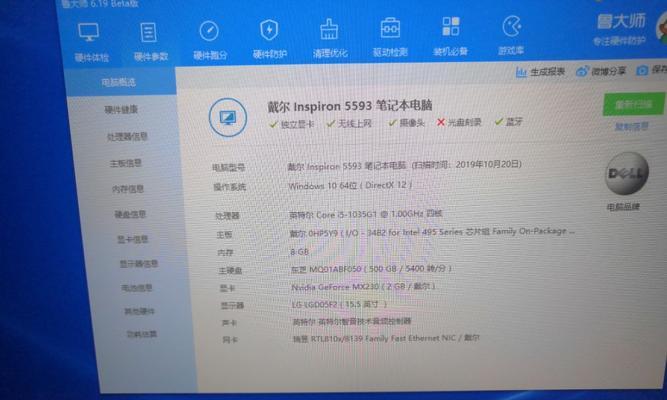Viewport: 667px width, 400px height.
Task: Click the 戴尔 0HP5Y9 motherboard value
Action: click(432, 232)
